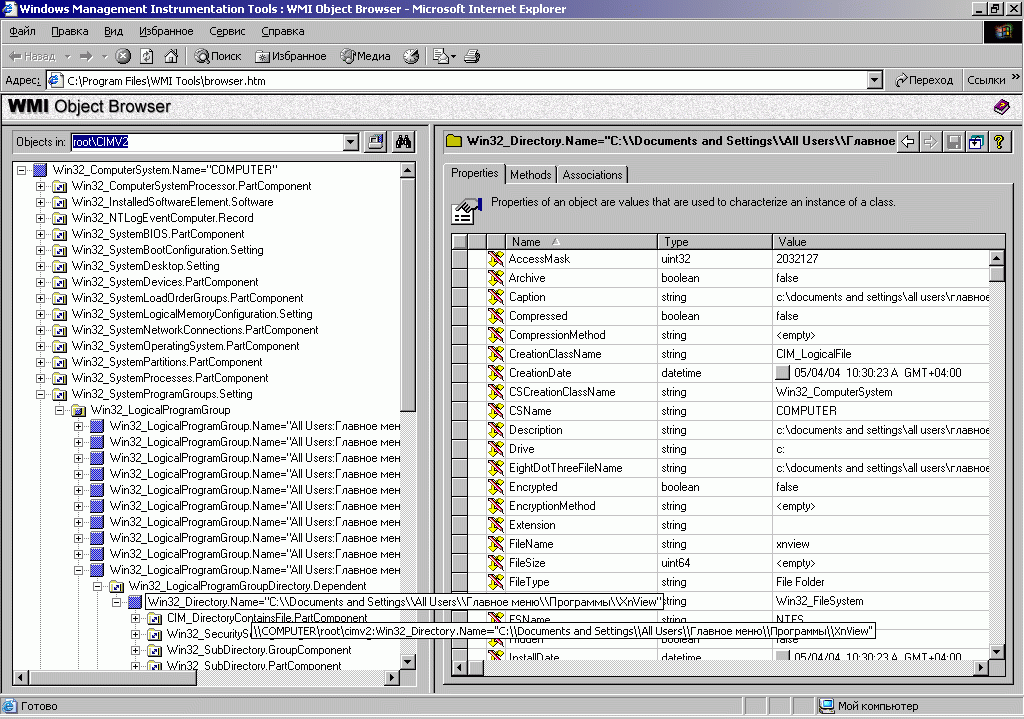Click the binoculars Find icon
The image size is (1024, 719).
[x=404, y=142]
